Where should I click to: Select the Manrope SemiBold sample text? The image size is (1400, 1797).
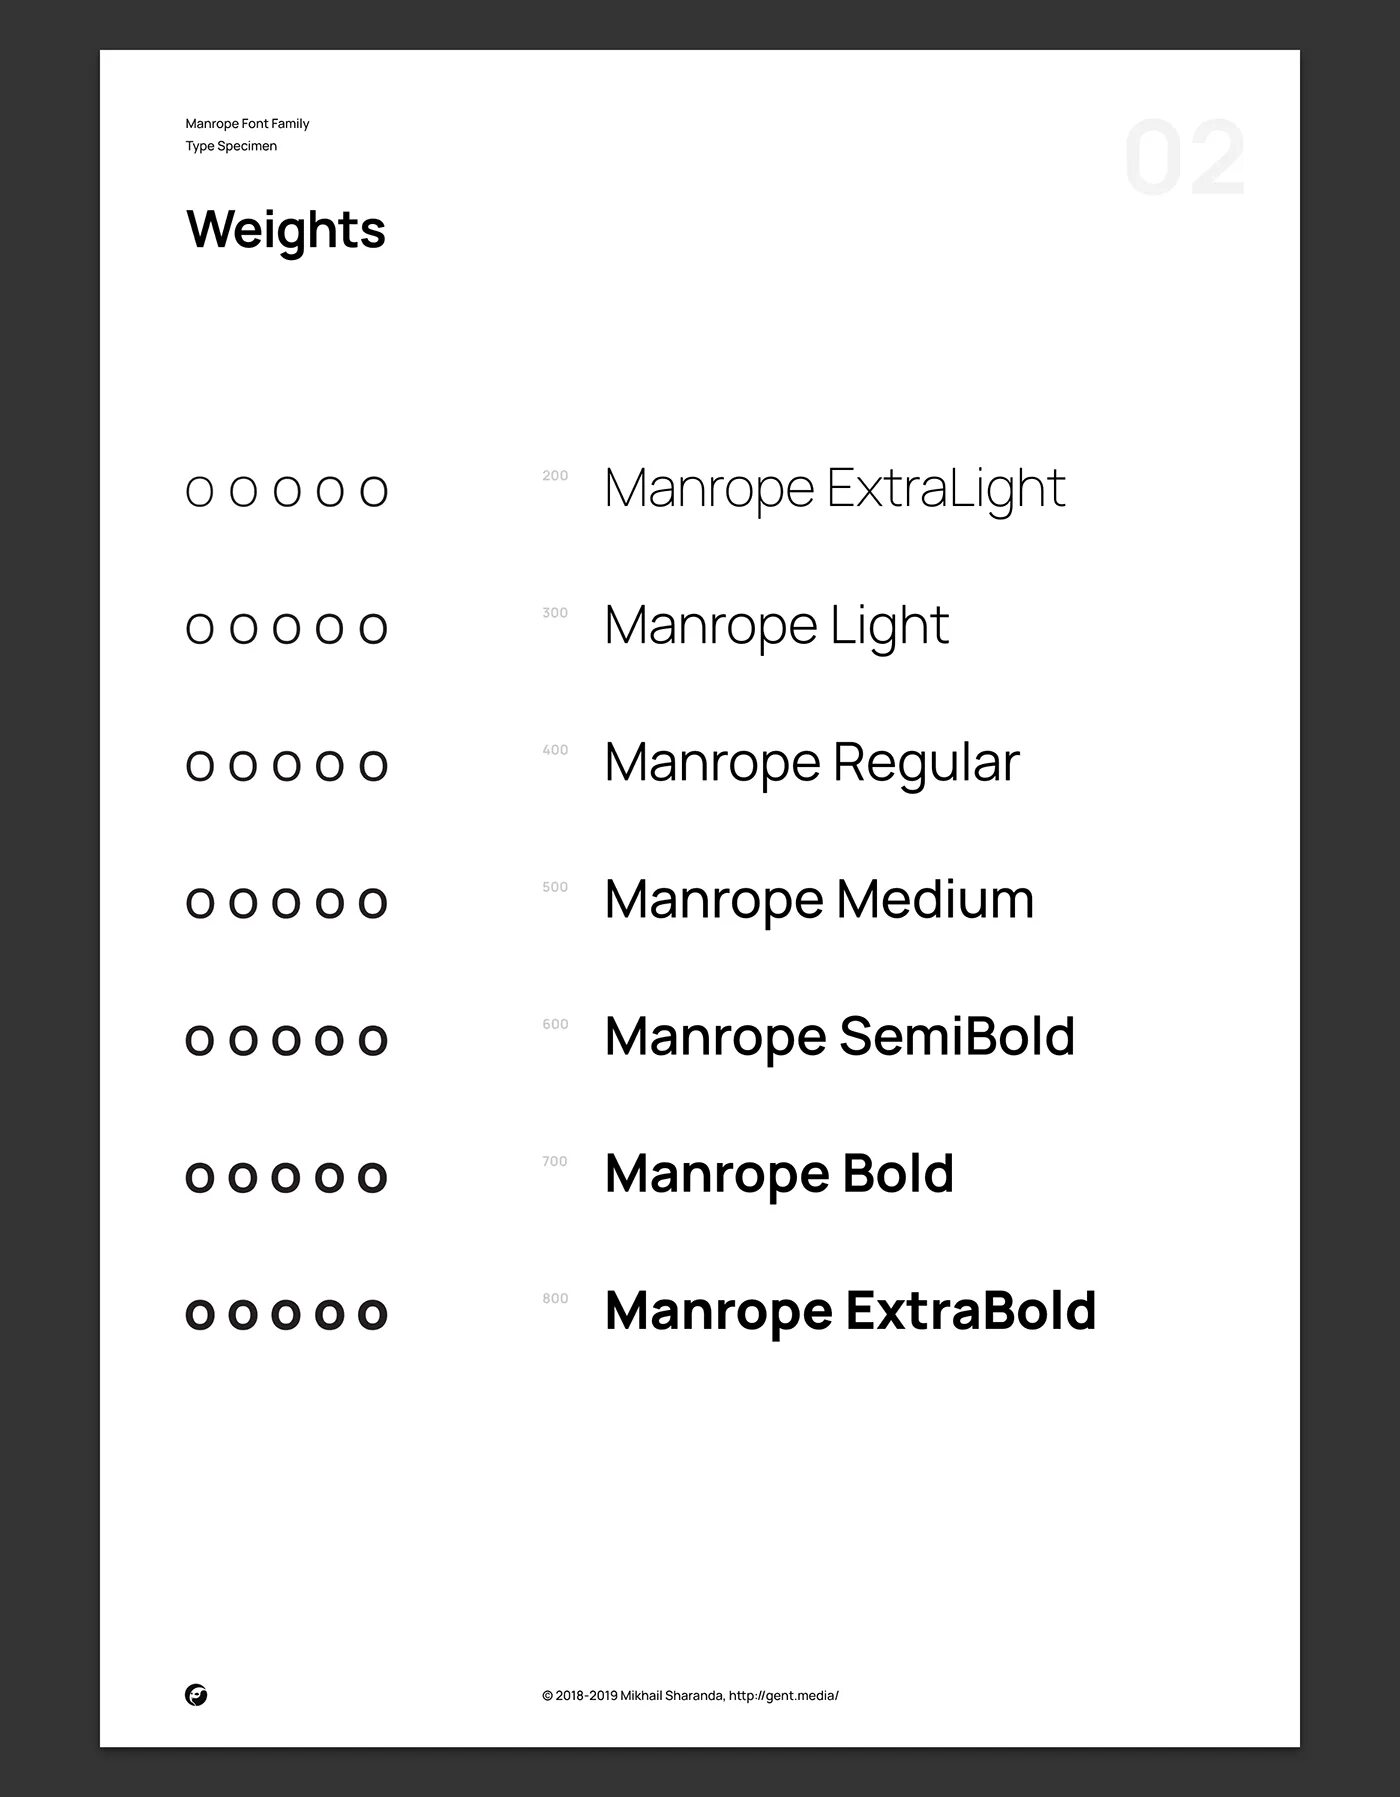point(840,1036)
